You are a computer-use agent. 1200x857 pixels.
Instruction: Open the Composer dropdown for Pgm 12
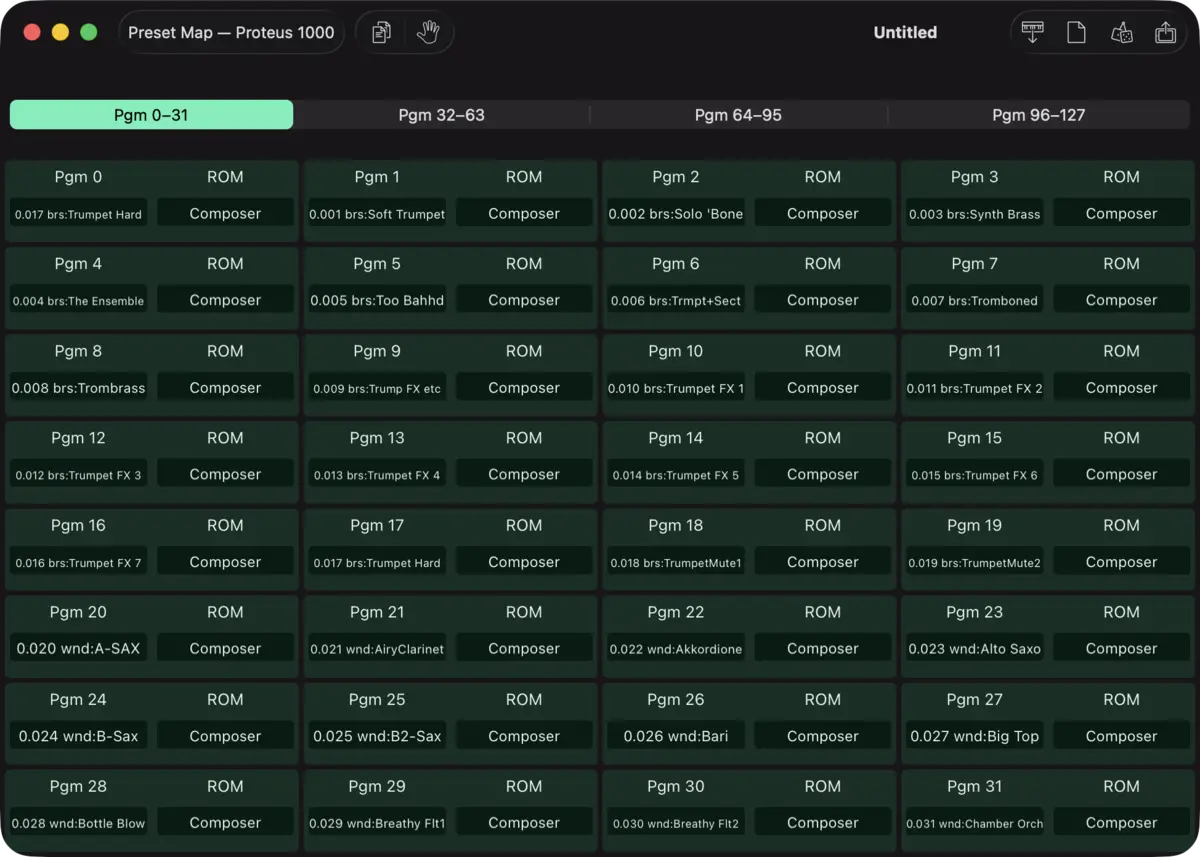pyautogui.click(x=225, y=475)
